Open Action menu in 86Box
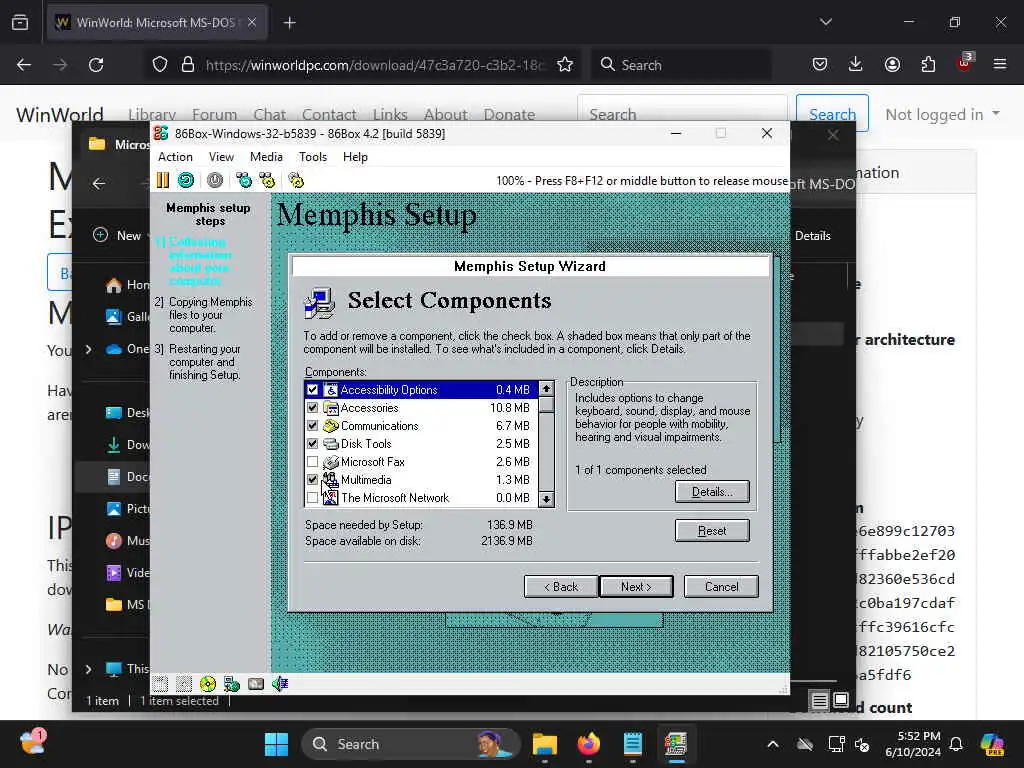The image size is (1024, 768). tap(175, 157)
